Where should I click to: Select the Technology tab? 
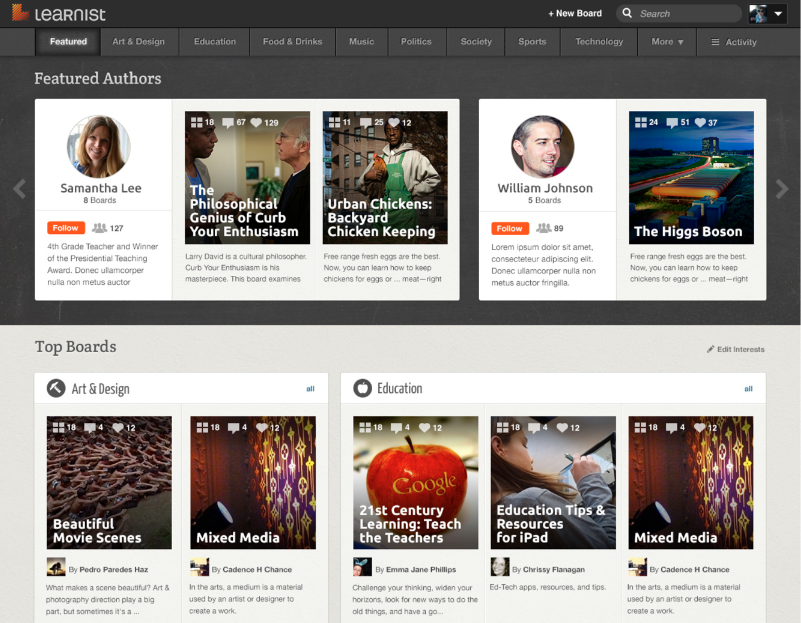599,42
